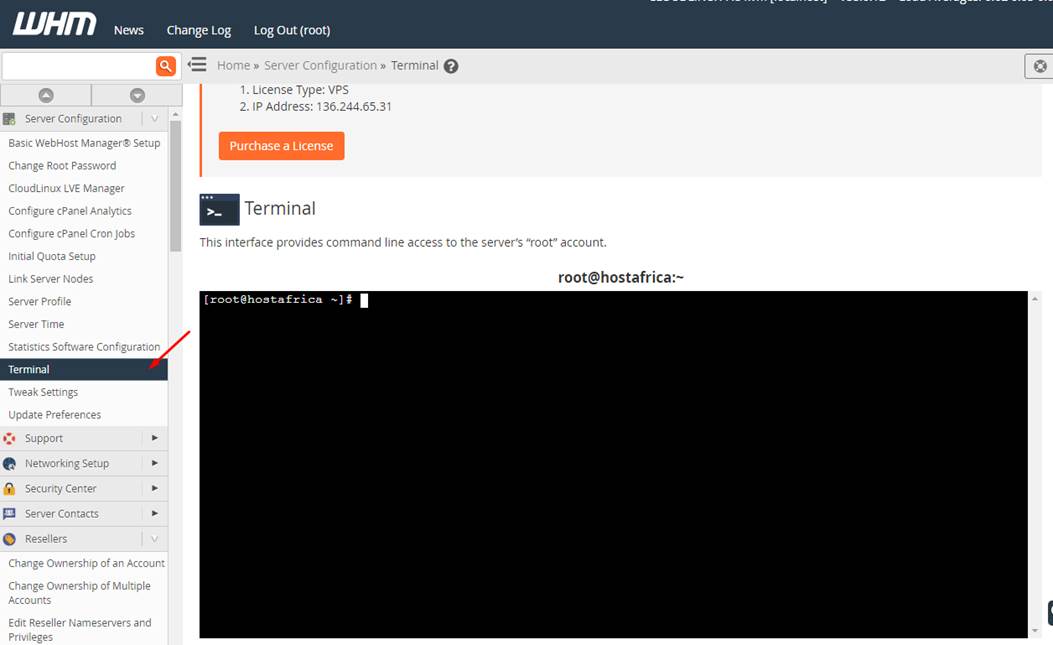The width and height of the screenshot is (1053, 645).
Task: Expand all sidebar sections down-arrow button
Action: point(137,95)
